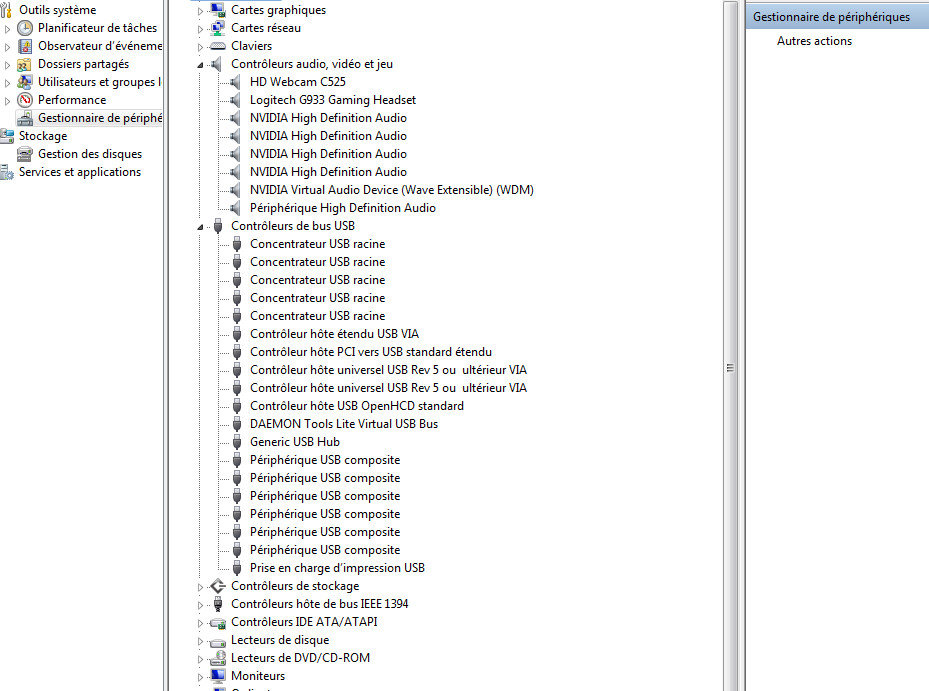The image size is (929, 691).
Task: Select Services et applications in sidebar
Action: point(80,172)
